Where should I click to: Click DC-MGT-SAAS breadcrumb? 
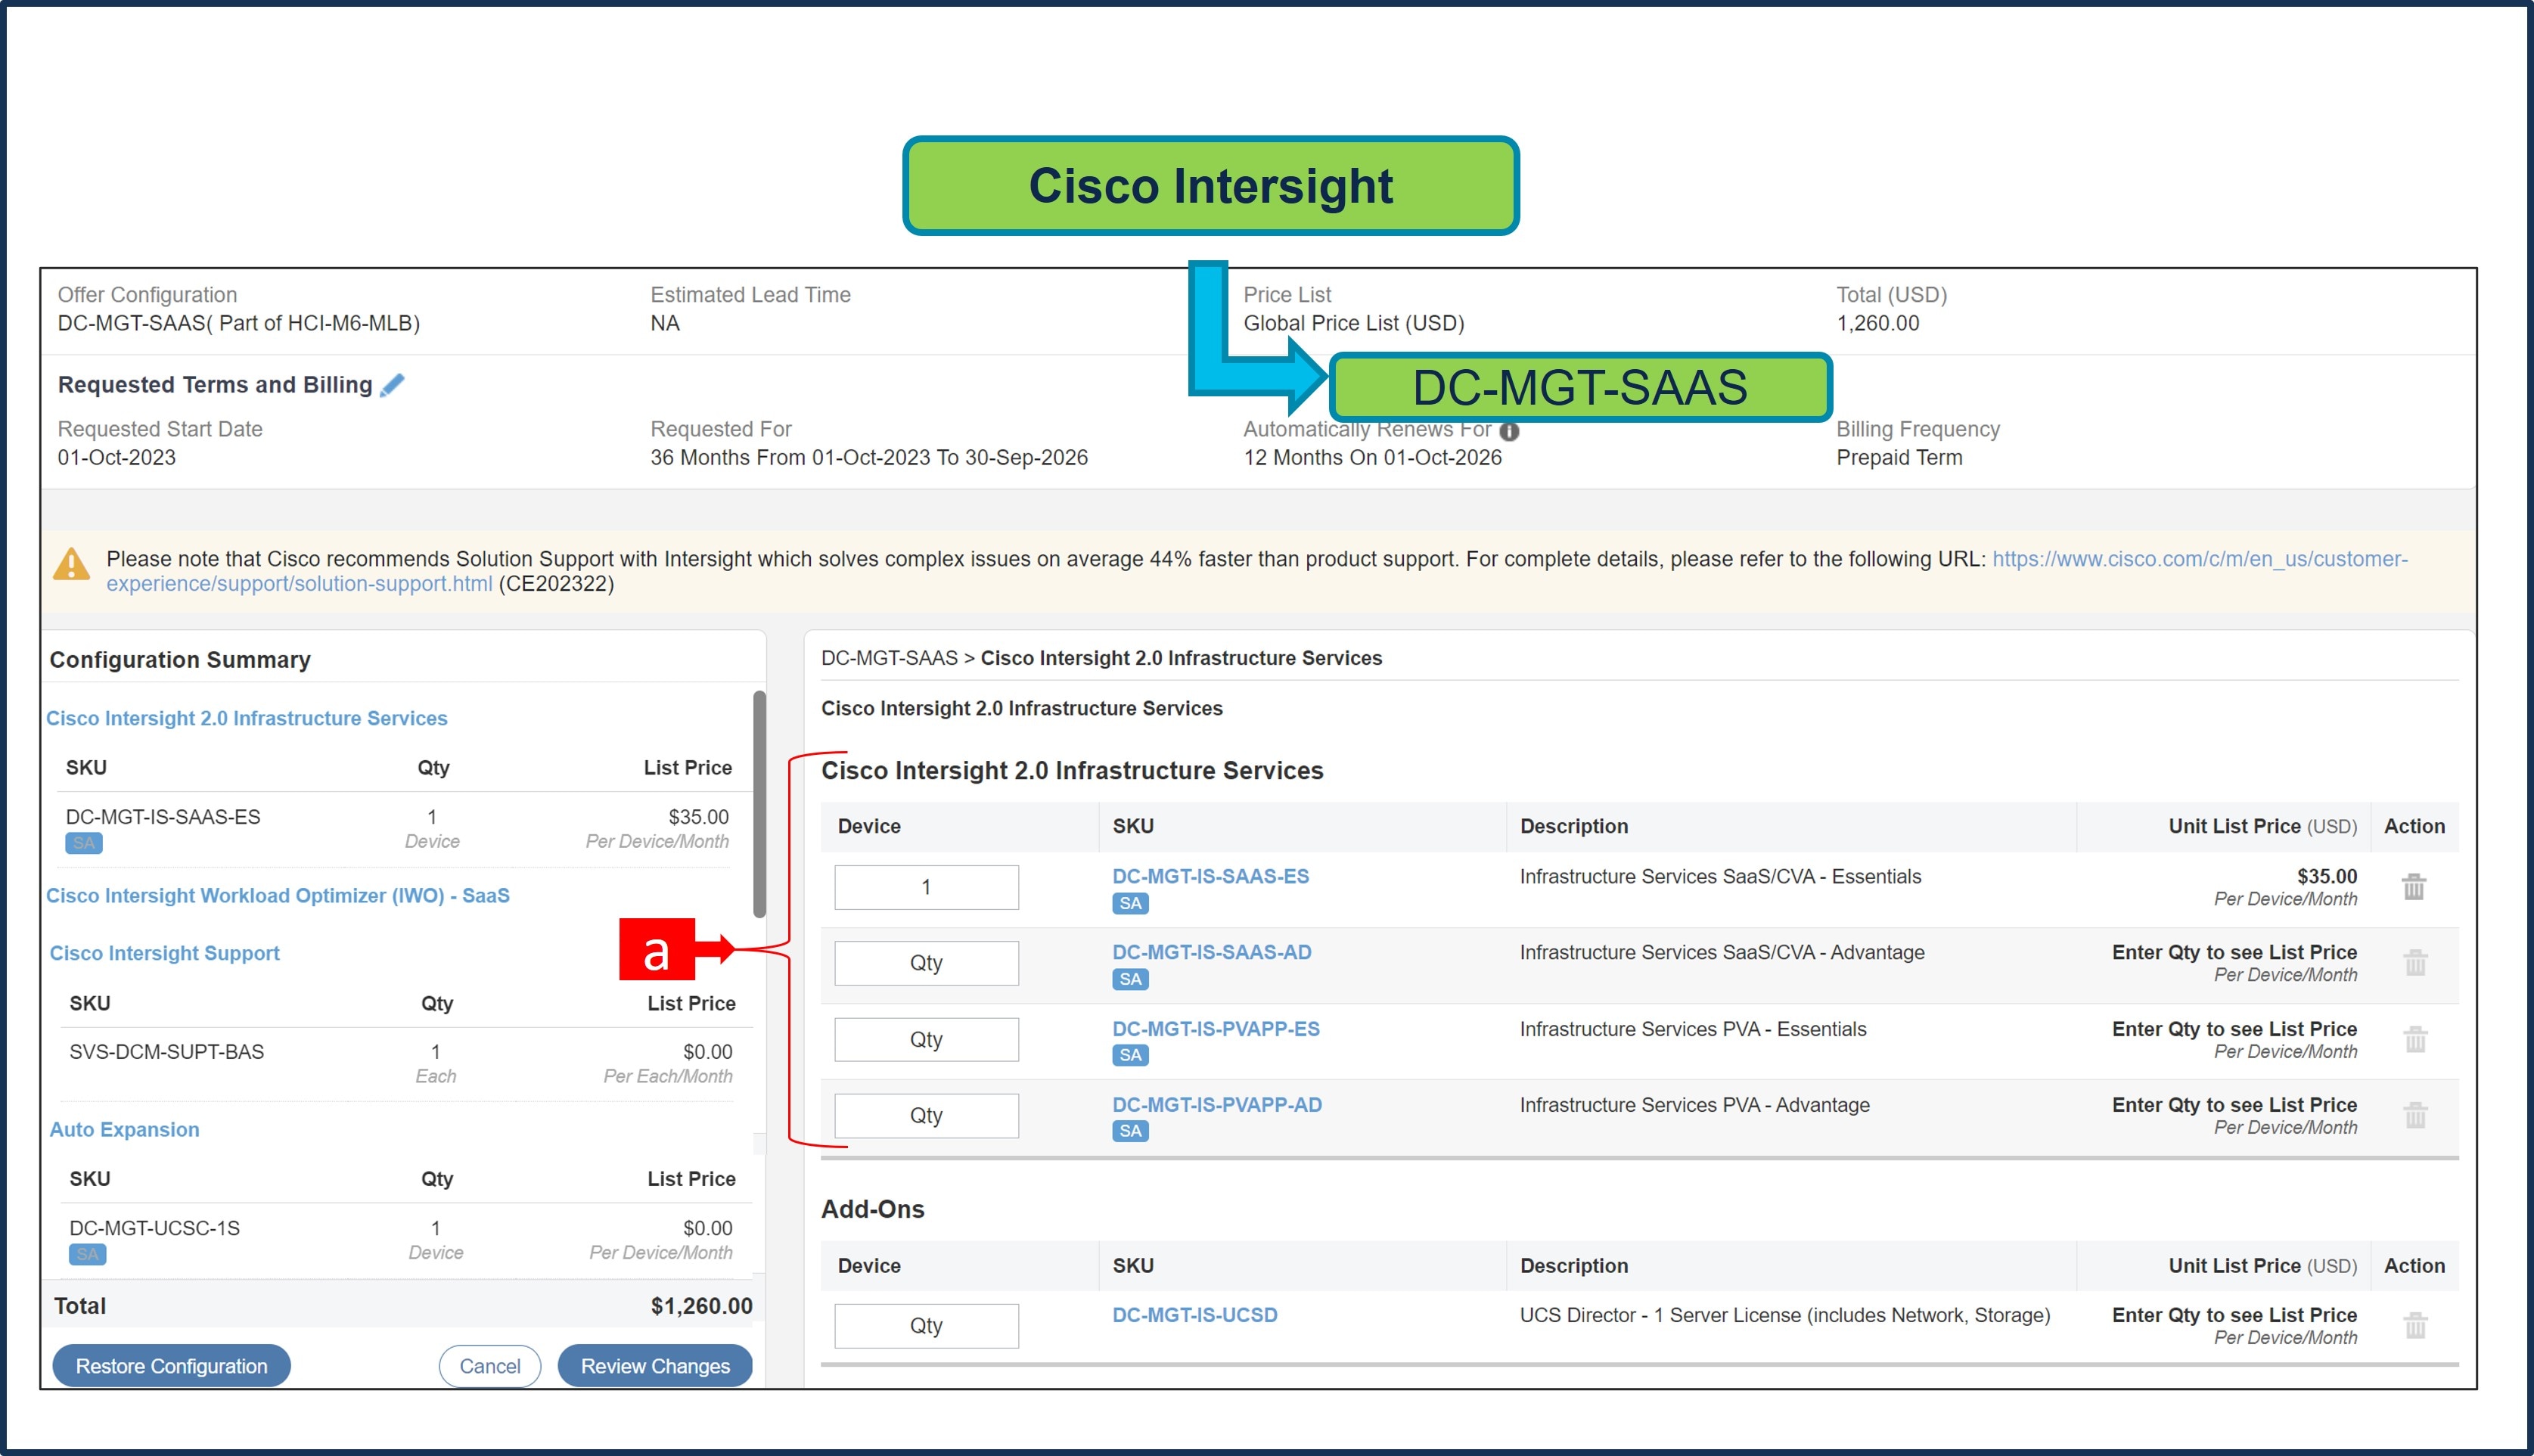click(889, 658)
